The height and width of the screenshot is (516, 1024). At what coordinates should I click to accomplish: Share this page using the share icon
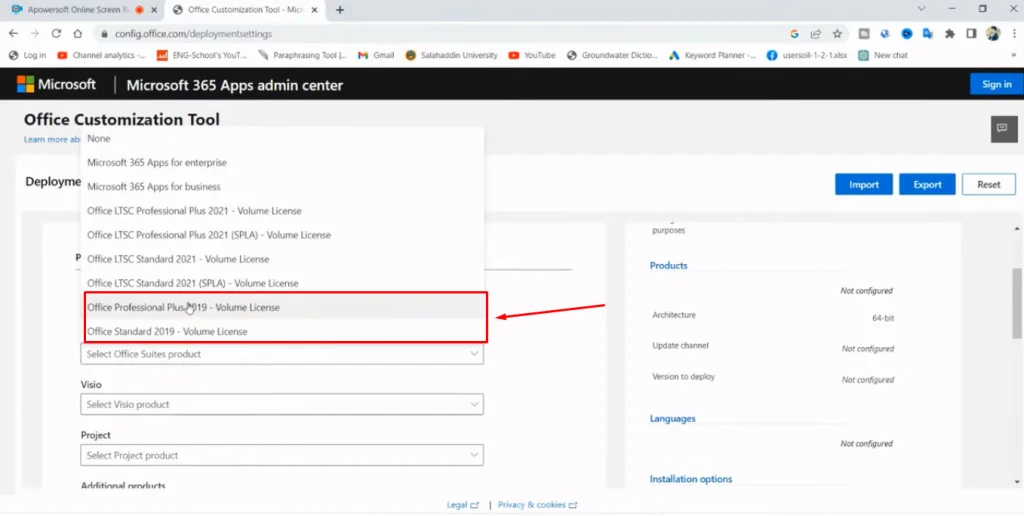click(816, 34)
